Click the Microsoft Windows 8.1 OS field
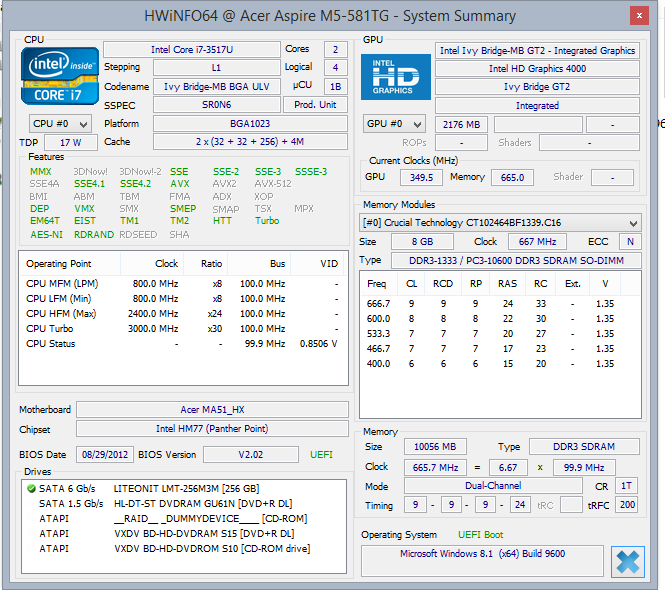The width and height of the screenshot is (665, 590). click(481, 554)
